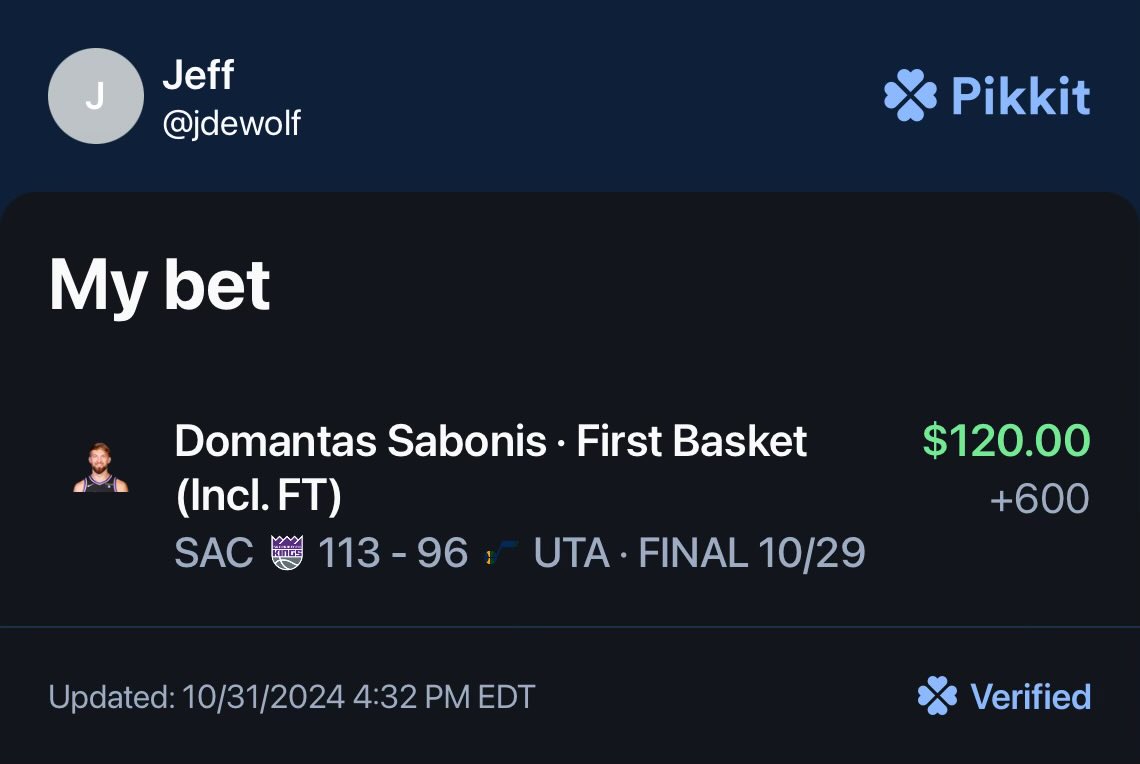The image size is (1140, 764).
Task: Click the Updated 10/31/2024 timestamp
Action: (x=292, y=697)
